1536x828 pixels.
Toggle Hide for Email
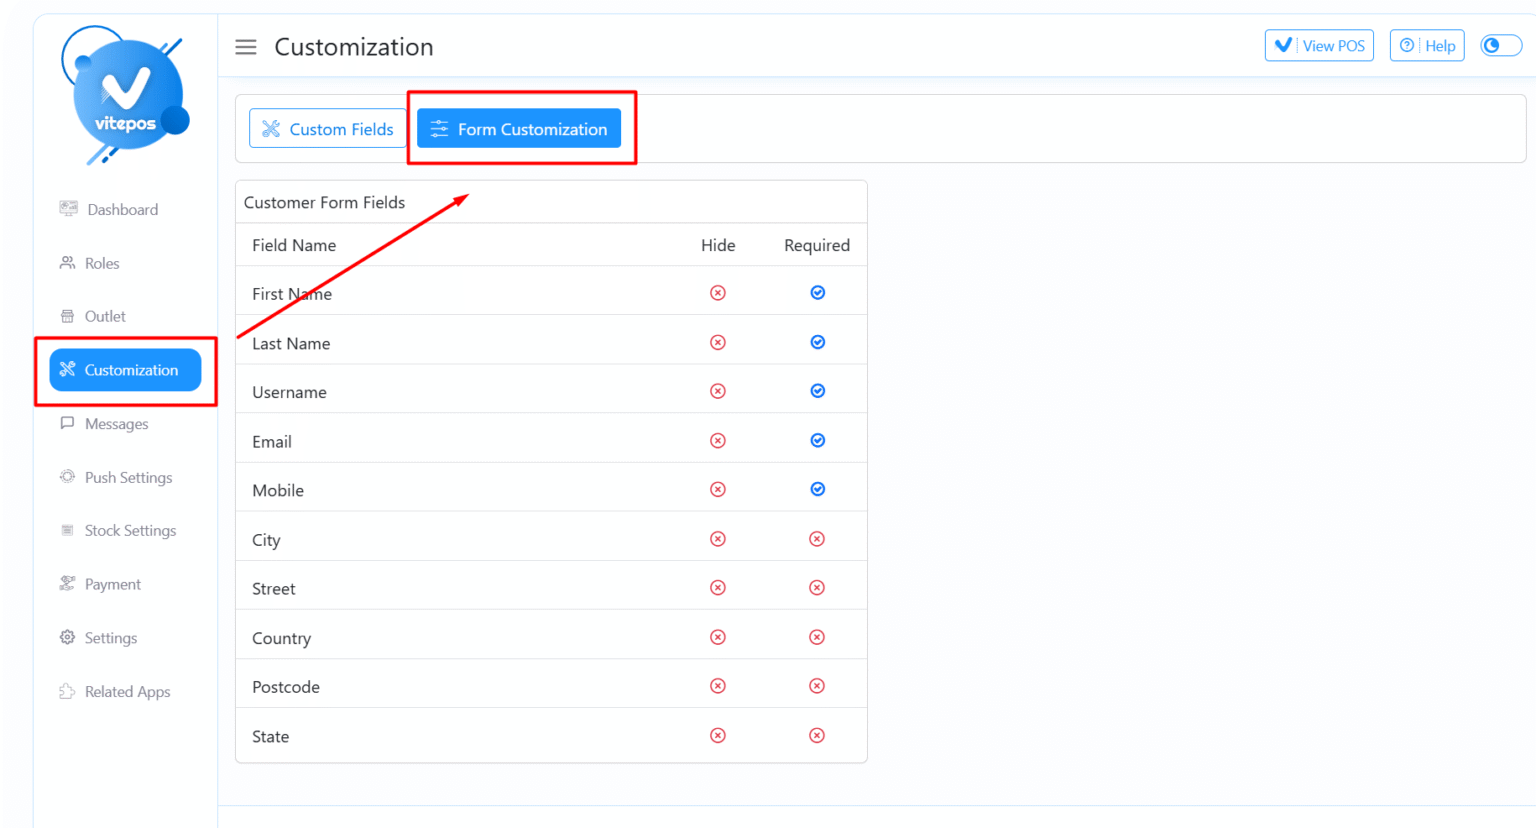[718, 440]
